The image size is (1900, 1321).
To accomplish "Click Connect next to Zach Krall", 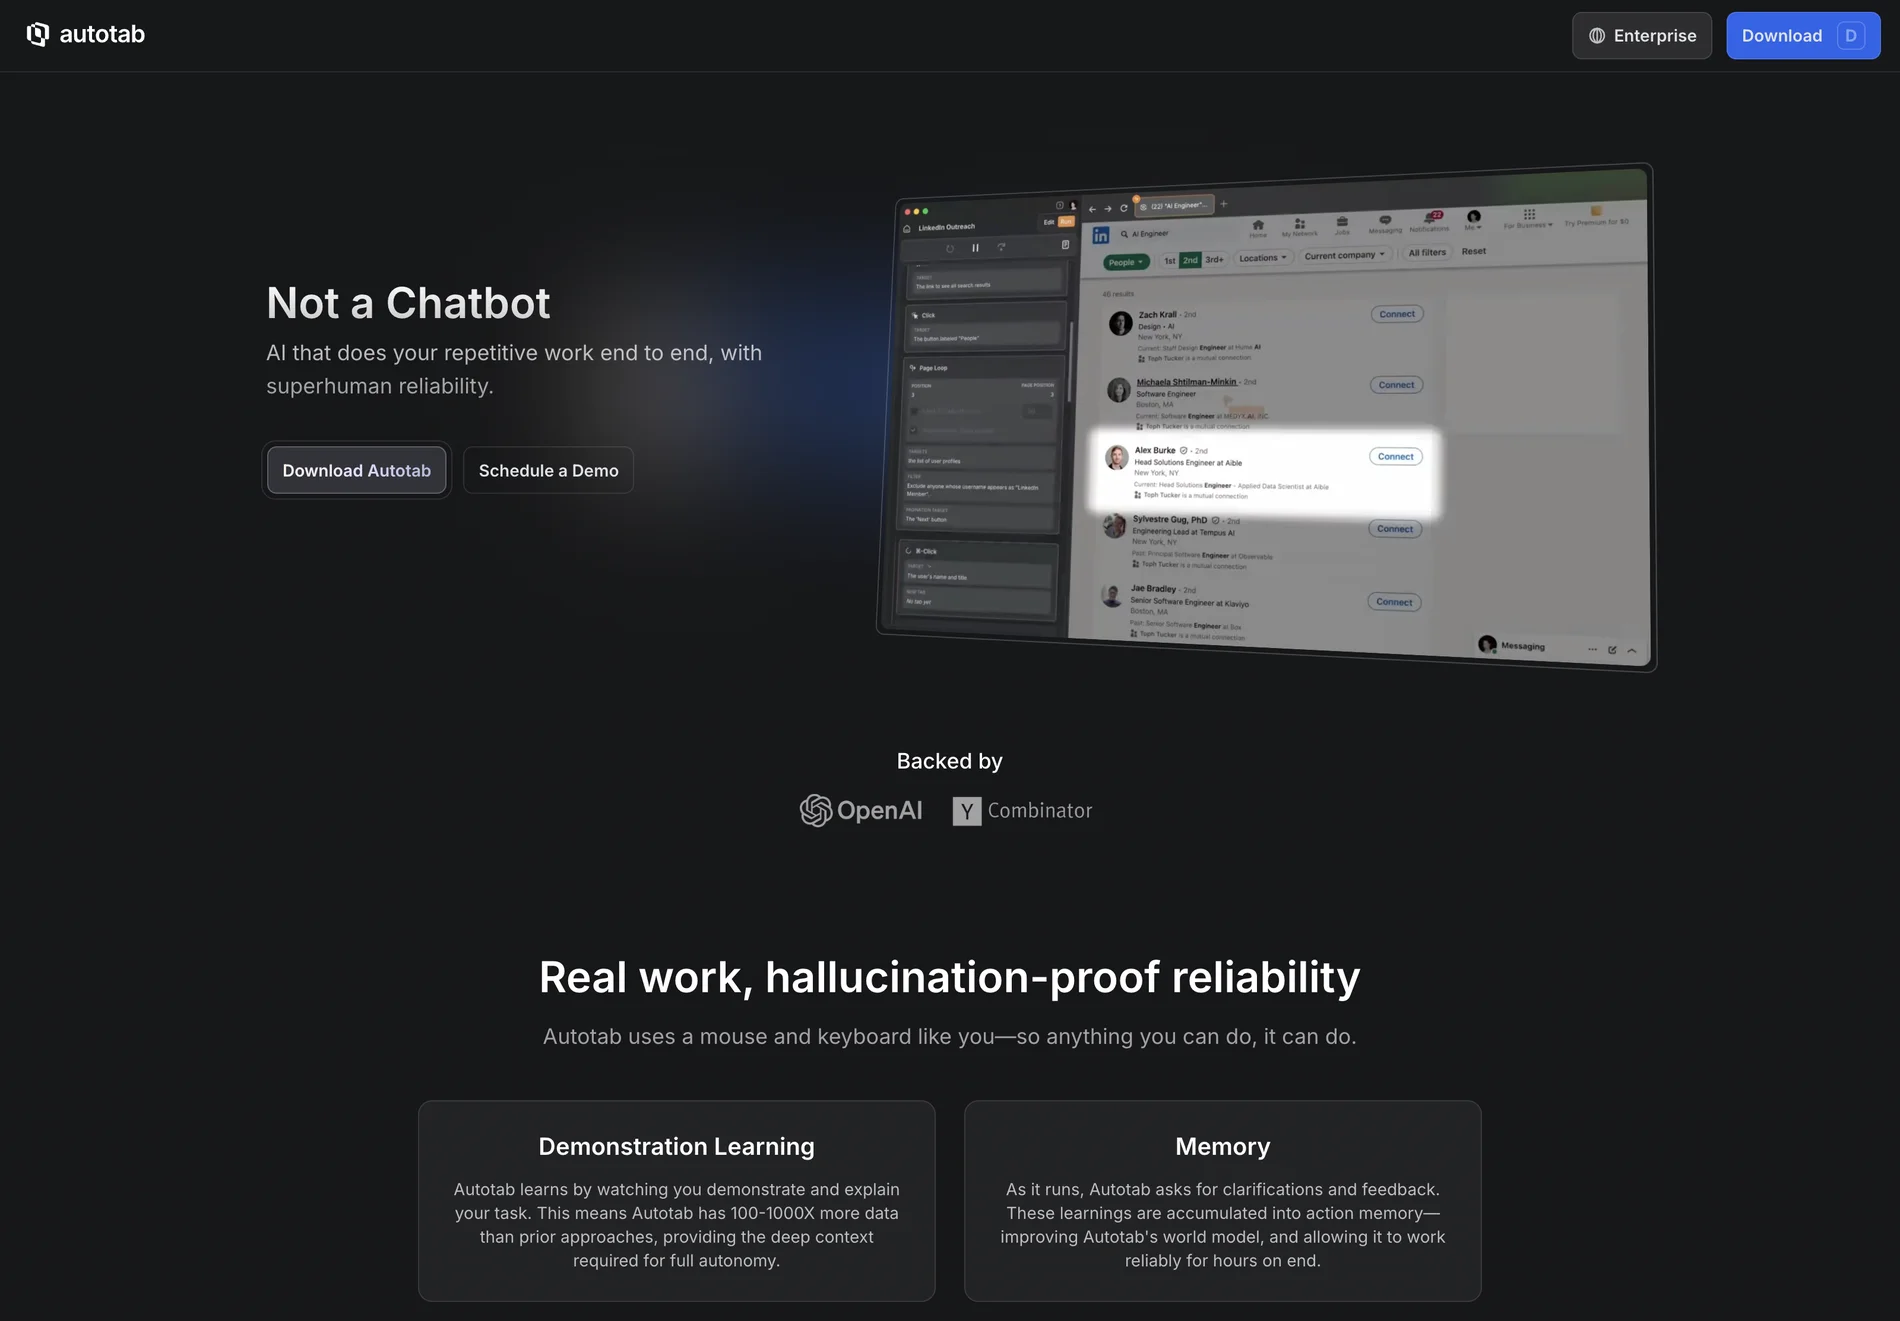I will tap(1397, 314).
